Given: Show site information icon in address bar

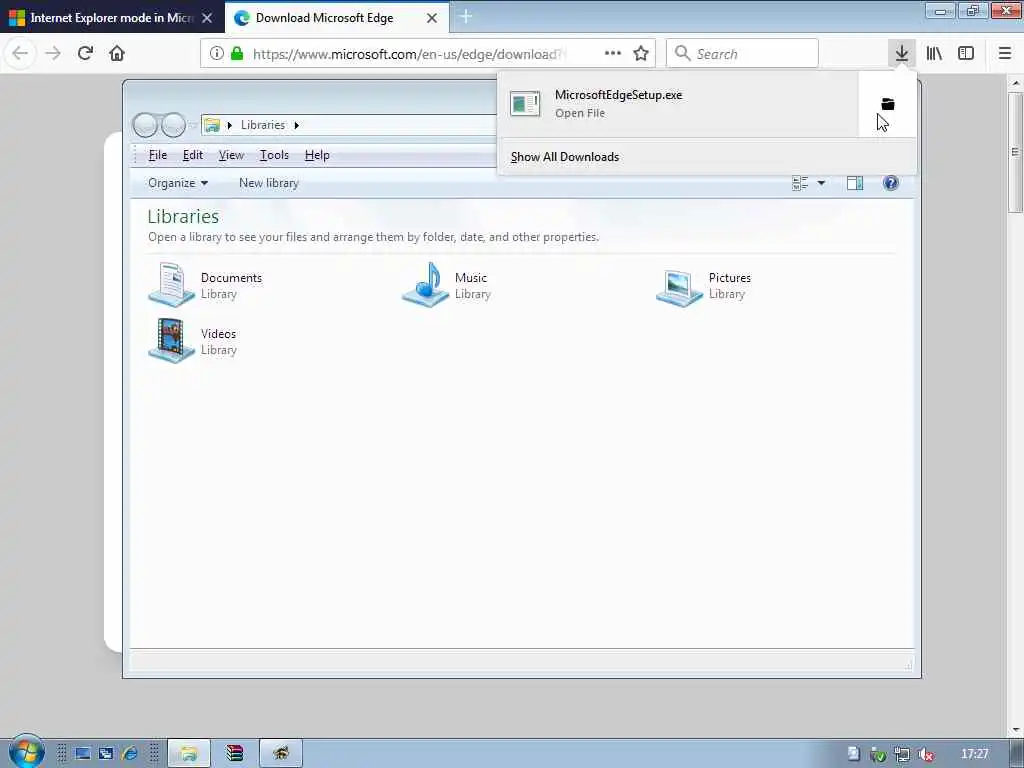Looking at the screenshot, I should tap(217, 54).
